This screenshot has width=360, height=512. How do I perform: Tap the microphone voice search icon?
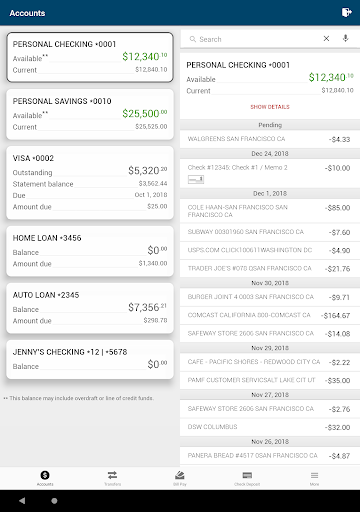(346, 39)
